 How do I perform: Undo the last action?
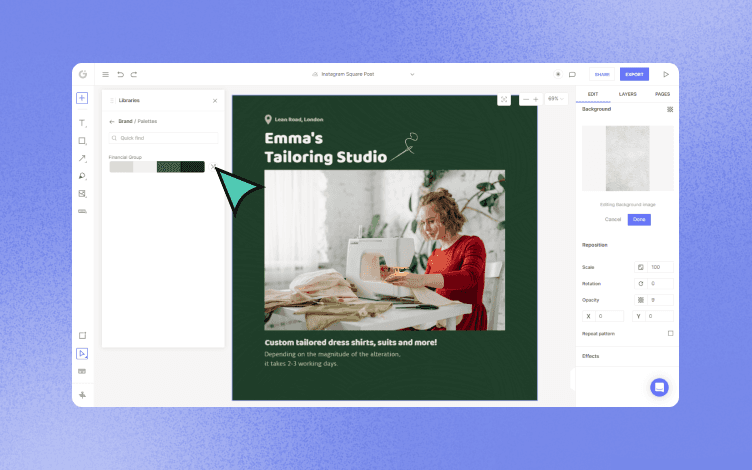click(x=120, y=74)
